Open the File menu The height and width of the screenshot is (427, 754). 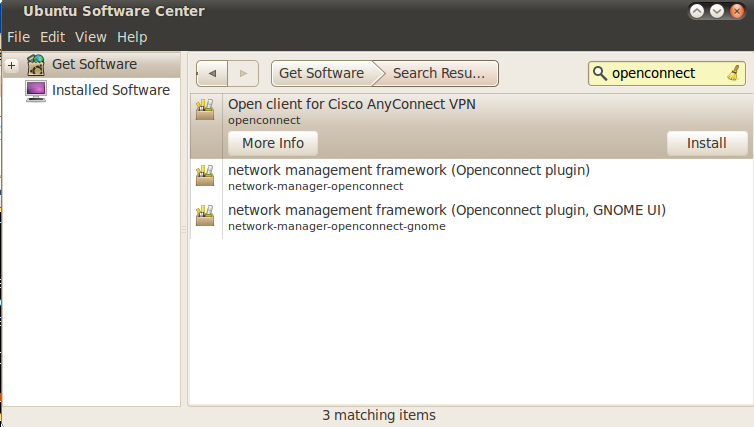[x=18, y=37]
